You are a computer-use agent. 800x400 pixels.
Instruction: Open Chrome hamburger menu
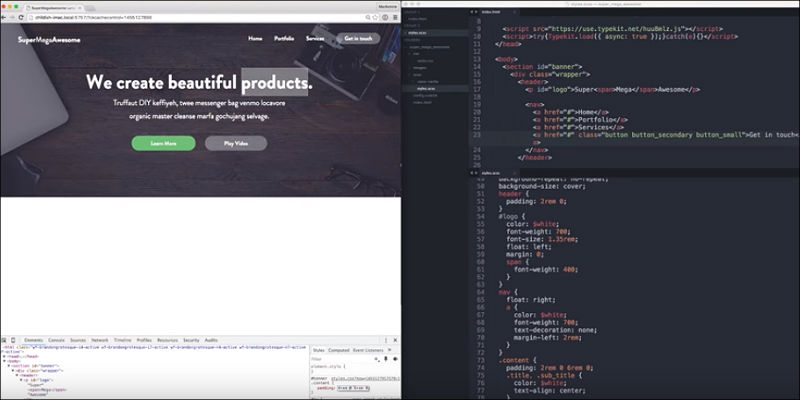[x=395, y=17]
